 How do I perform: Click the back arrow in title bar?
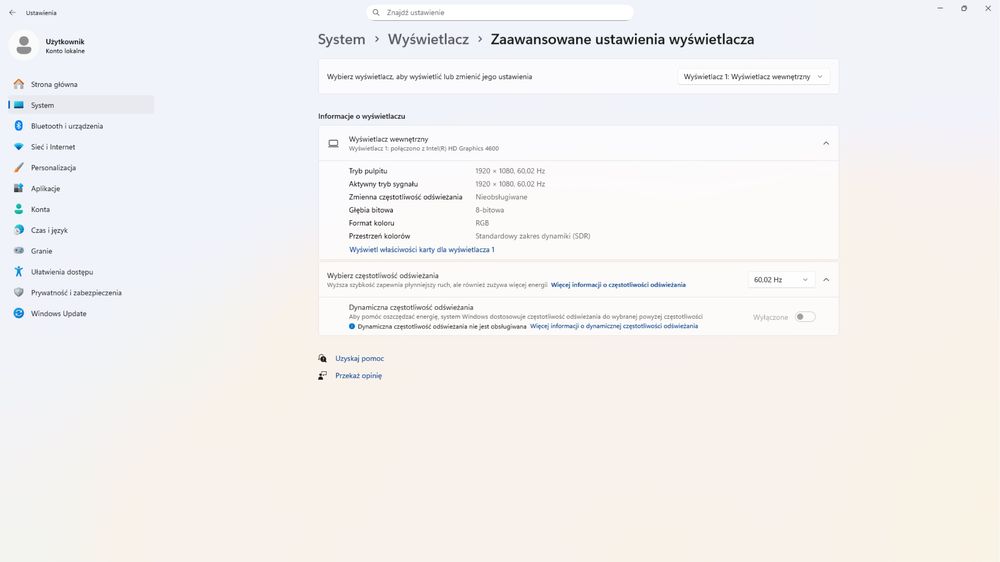12,13
